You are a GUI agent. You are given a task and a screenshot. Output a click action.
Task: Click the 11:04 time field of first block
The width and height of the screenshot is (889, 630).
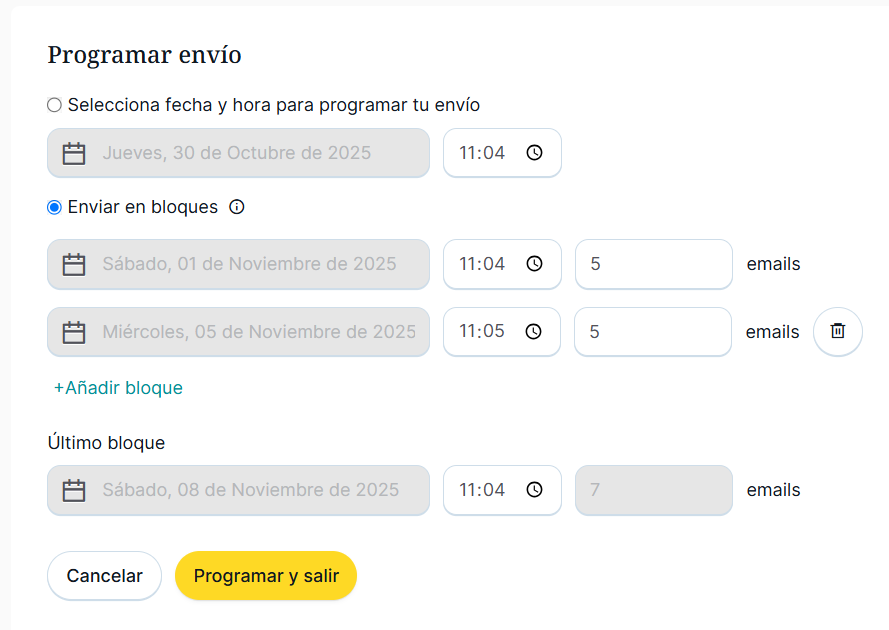(x=483, y=264)
